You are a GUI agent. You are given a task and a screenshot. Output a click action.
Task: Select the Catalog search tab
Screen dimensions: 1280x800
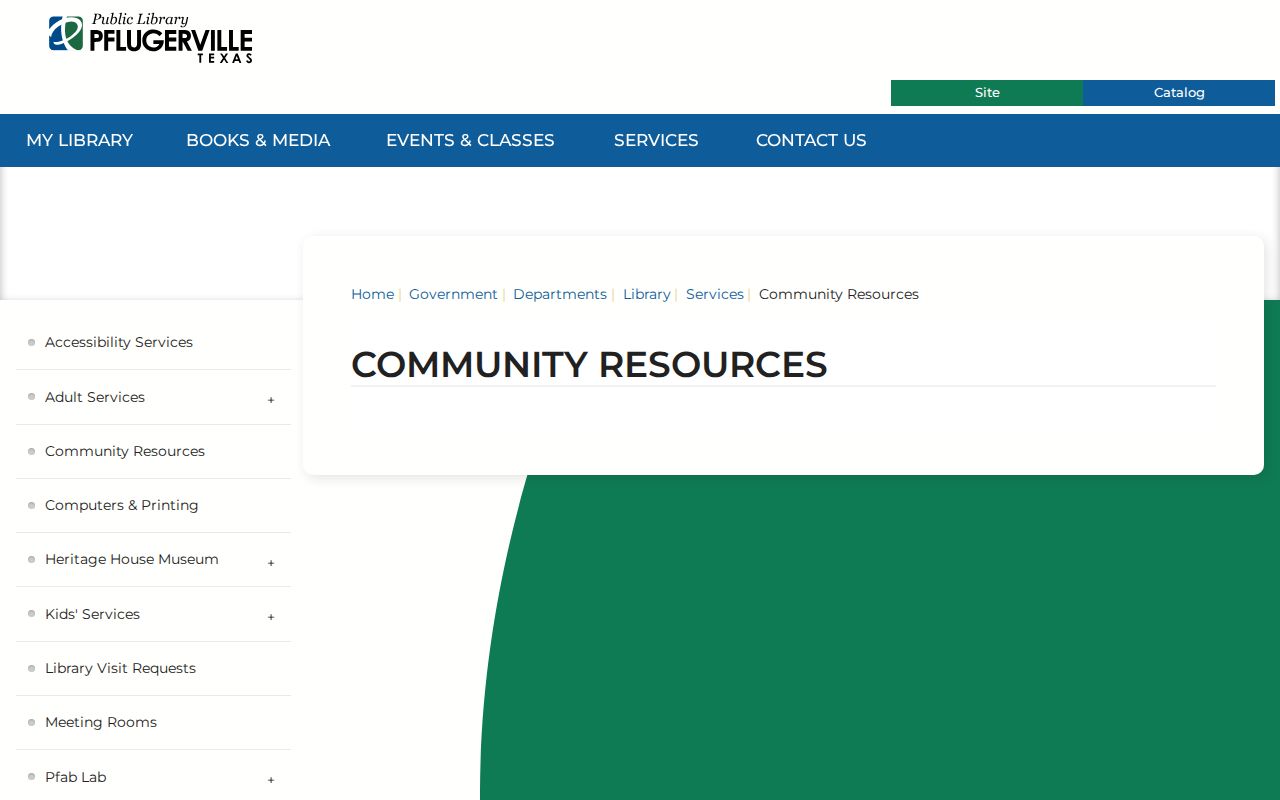[1179, 93]
